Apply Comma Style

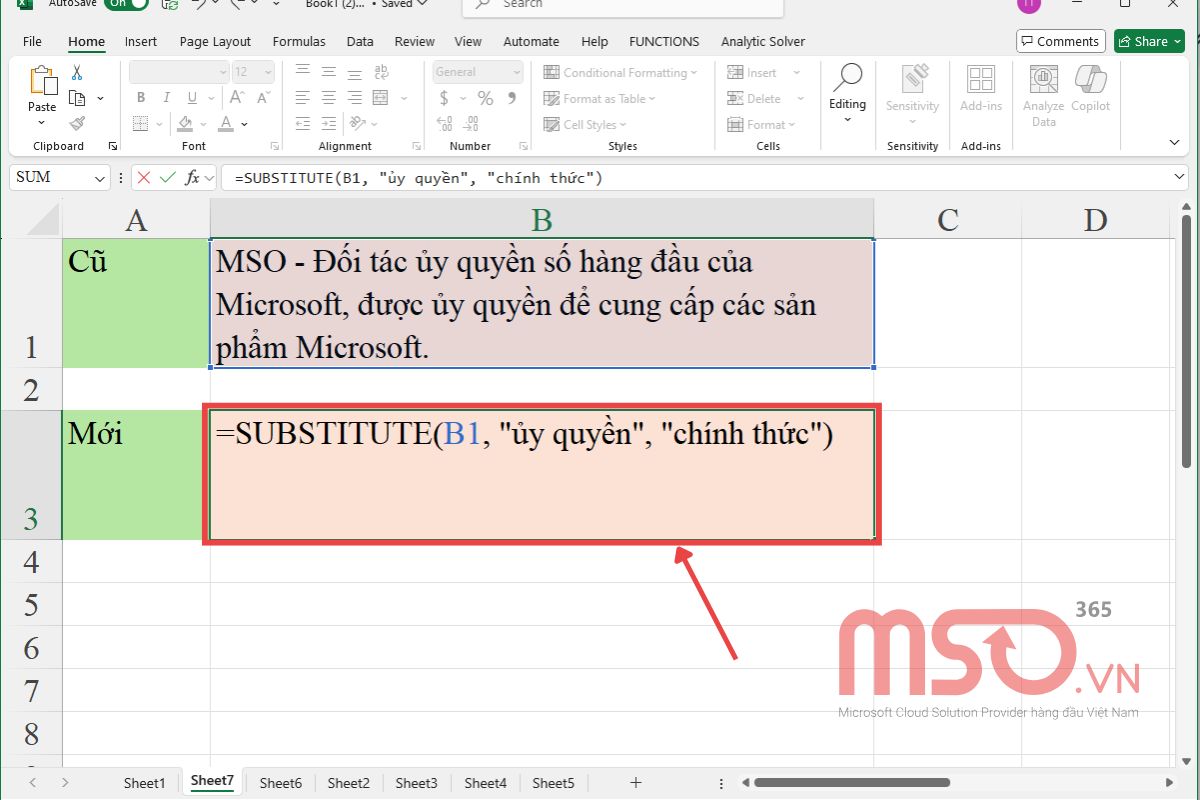coord(511,98)
